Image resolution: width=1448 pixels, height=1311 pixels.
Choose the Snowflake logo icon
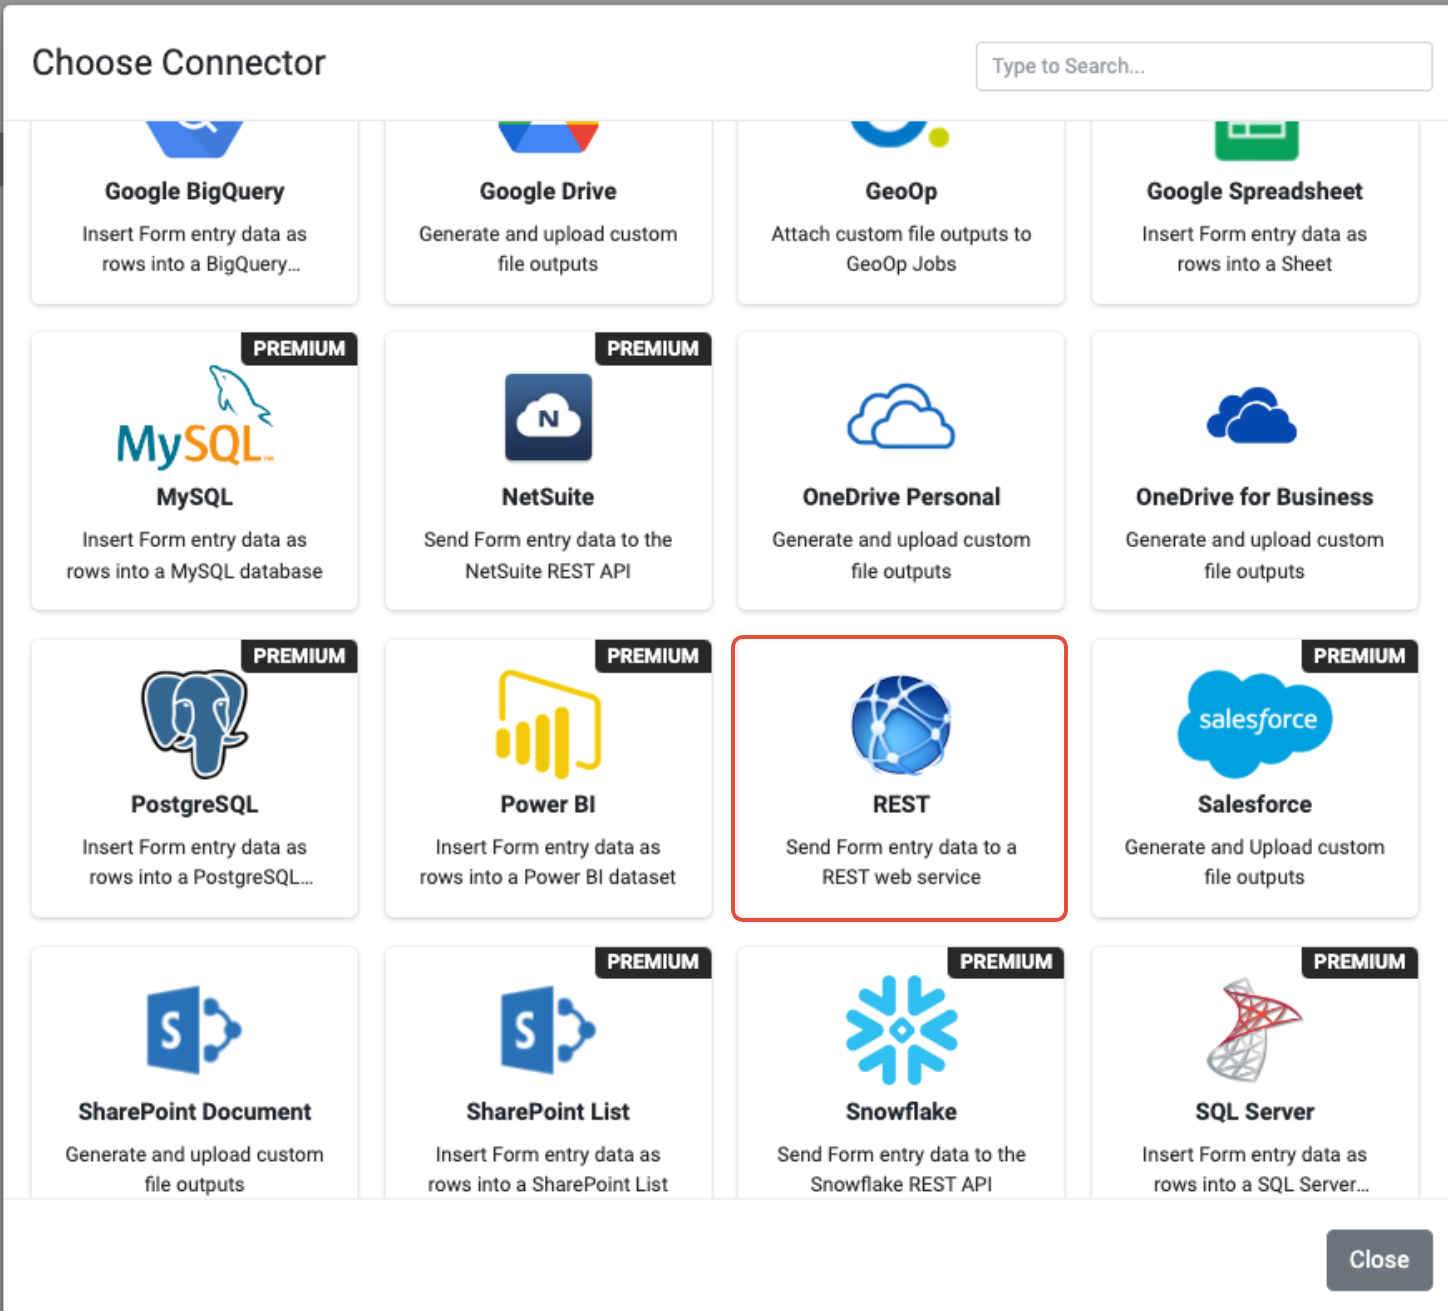click(x=901, y=1030)
